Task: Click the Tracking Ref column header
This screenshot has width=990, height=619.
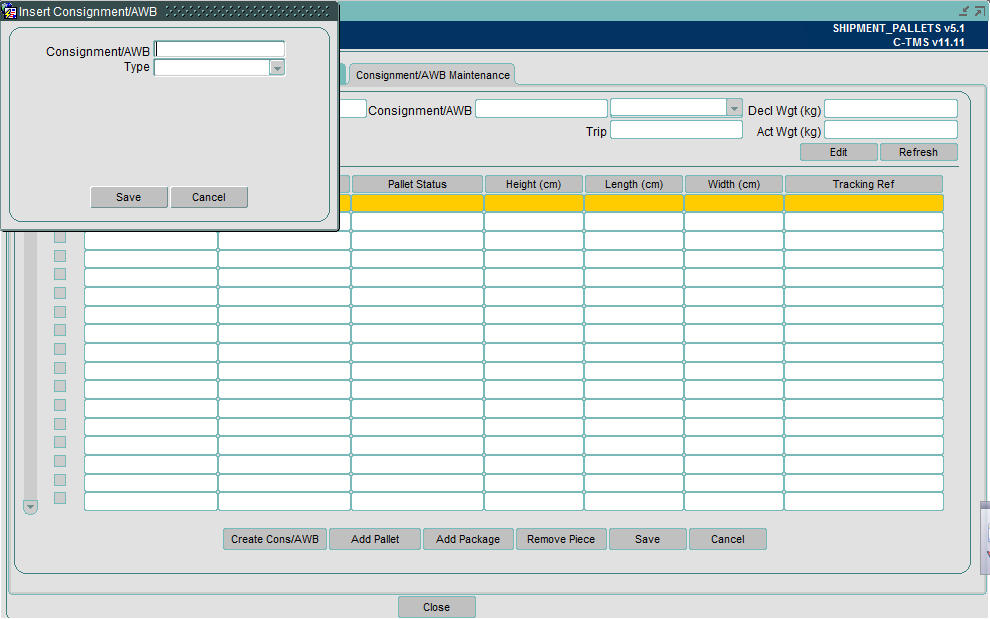Action: 864,184
